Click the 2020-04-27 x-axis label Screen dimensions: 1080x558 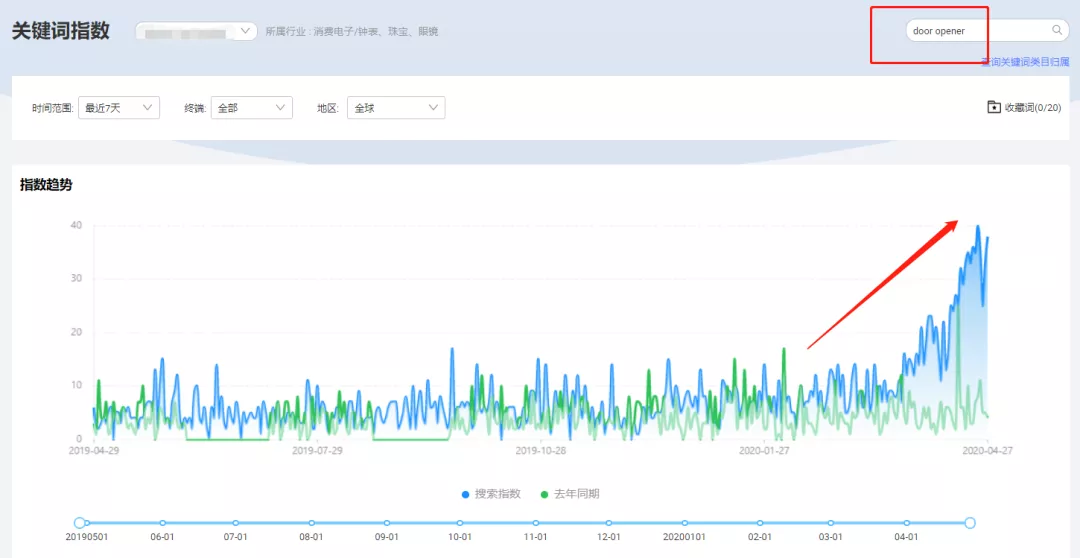pyautogui.click(x=988, y=451)
